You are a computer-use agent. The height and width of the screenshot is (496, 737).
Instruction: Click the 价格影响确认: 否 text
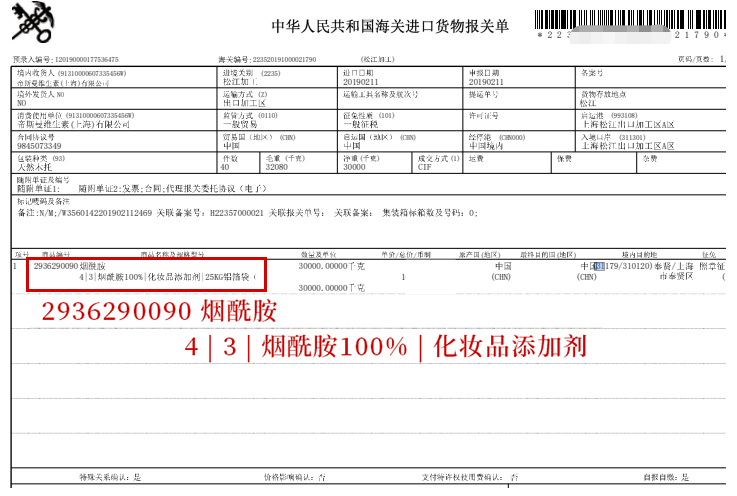click(295, 477)
